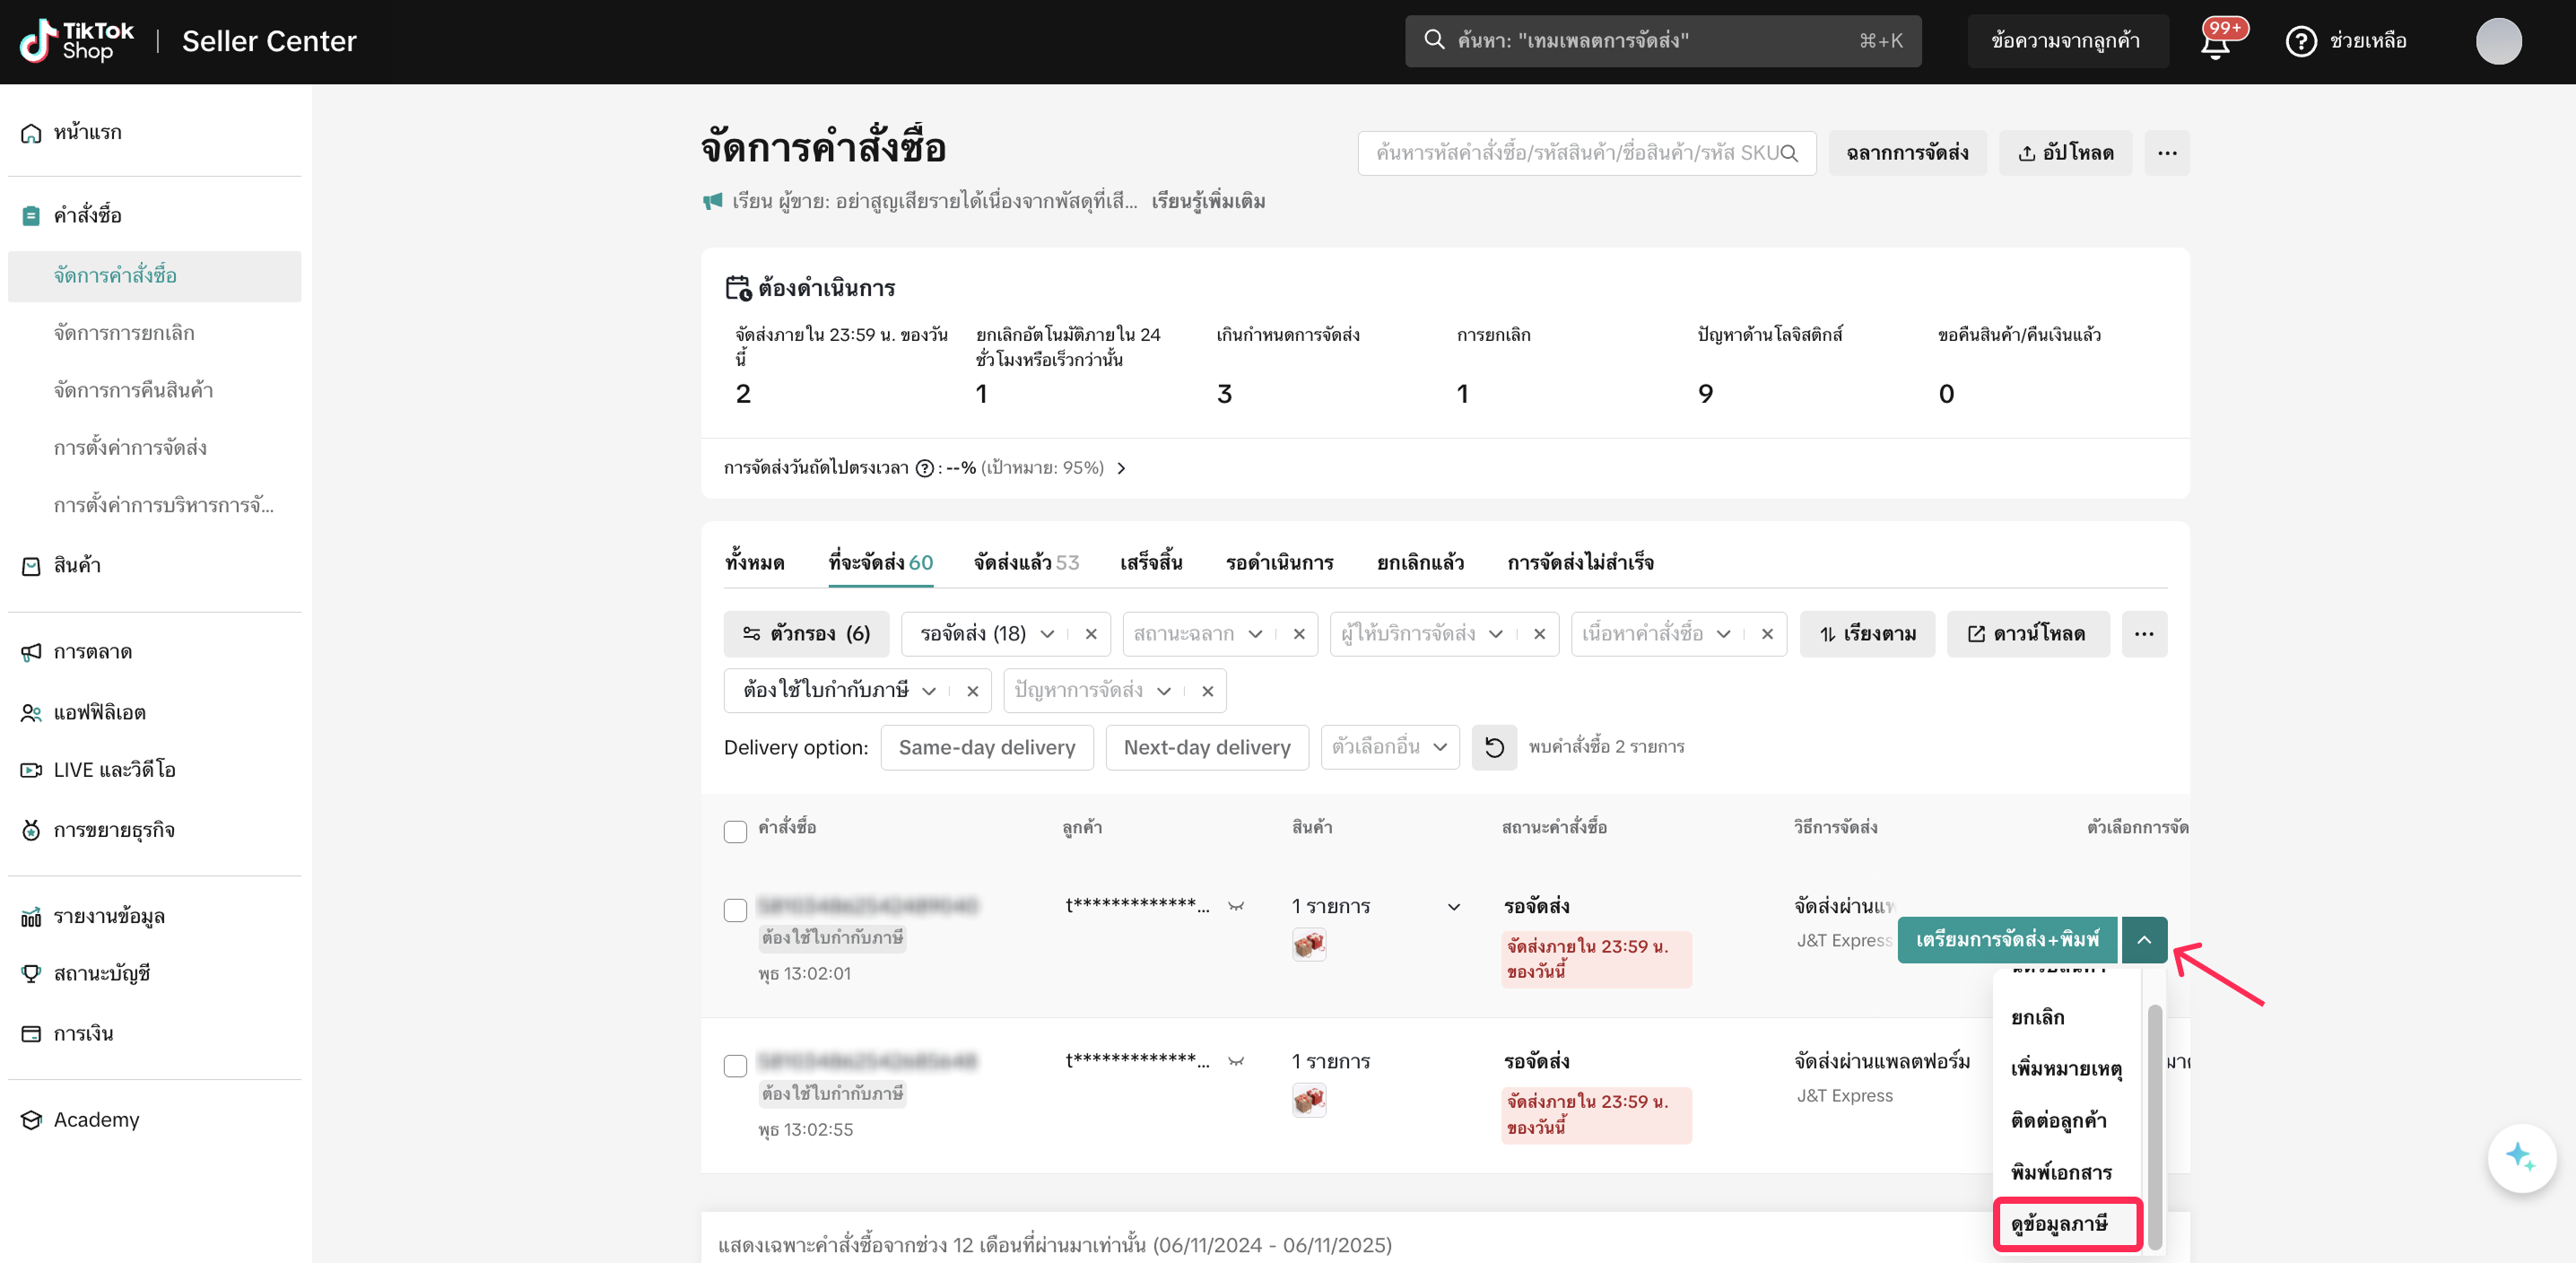Click the เรียนรู้เพิ่มเติม link
This screenshot has width=2576, height=1263.
1208,202
